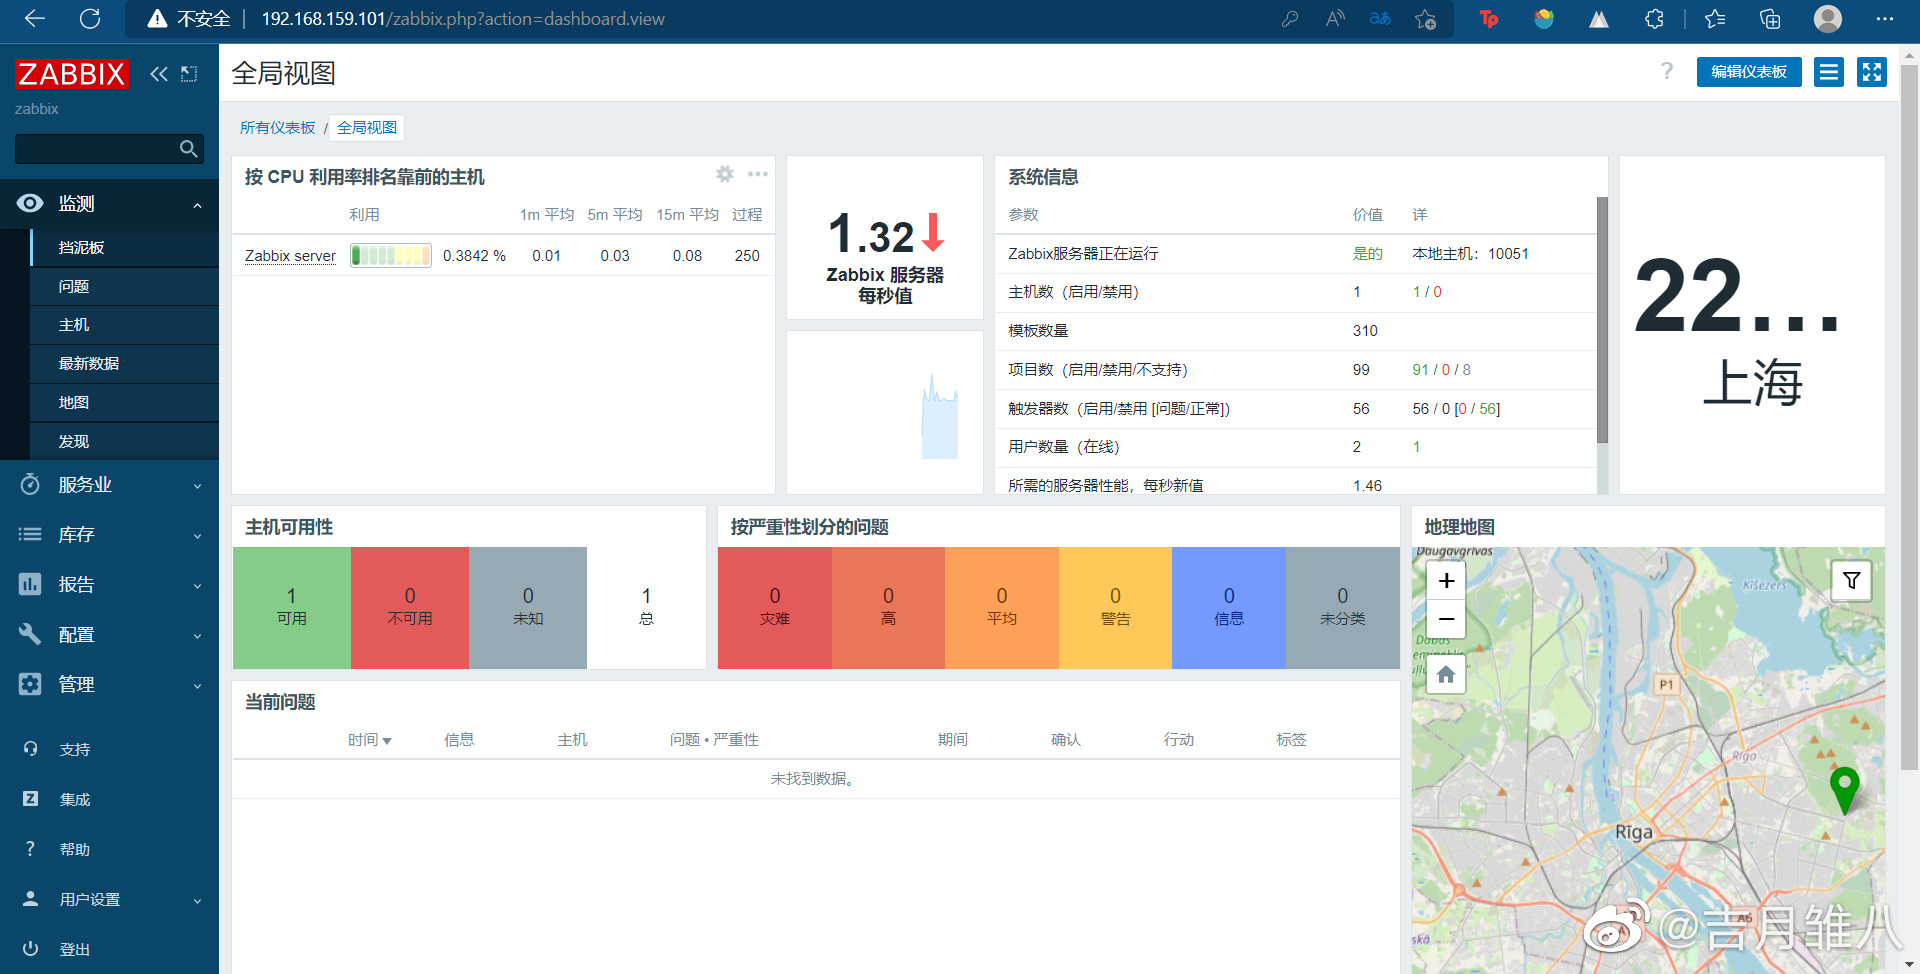Click the dashboard help question mark
The height and width of the screenshot is (974, 1920).
pos(1666,71)
